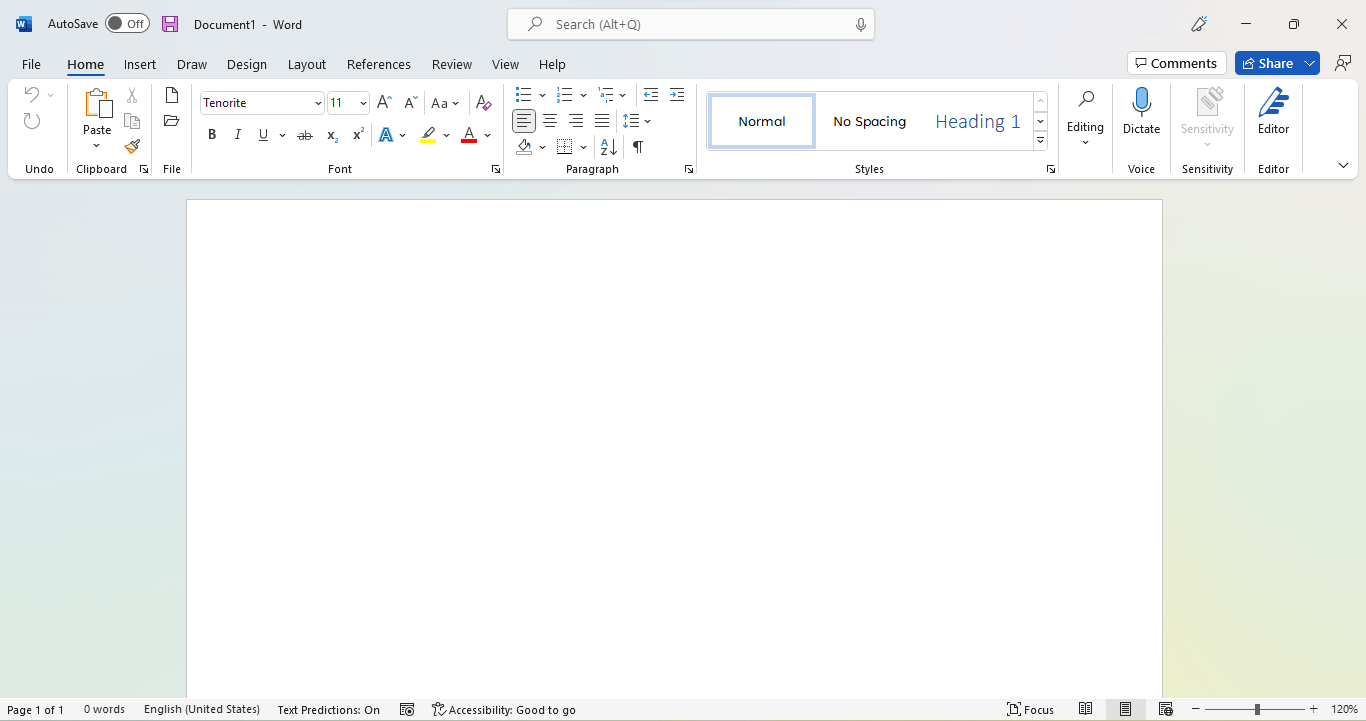
Task: Toggle the AutoSave switch
Action: click(127, 24)
